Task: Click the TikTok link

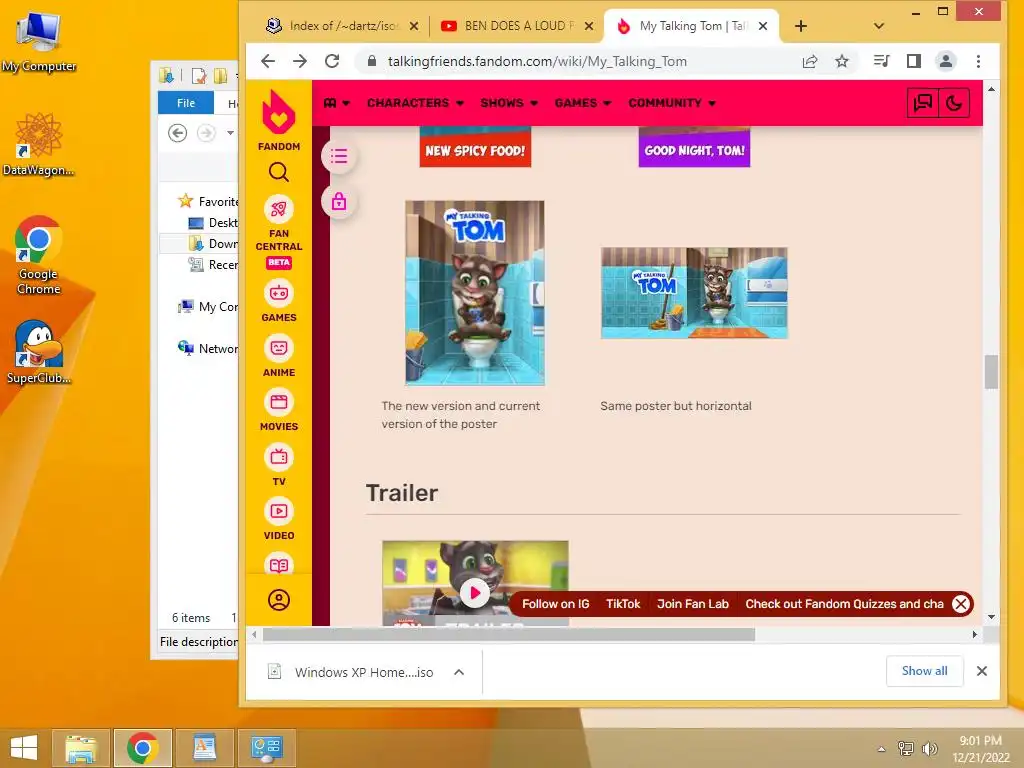Action: pyautogui.click(x=623, y=604)
